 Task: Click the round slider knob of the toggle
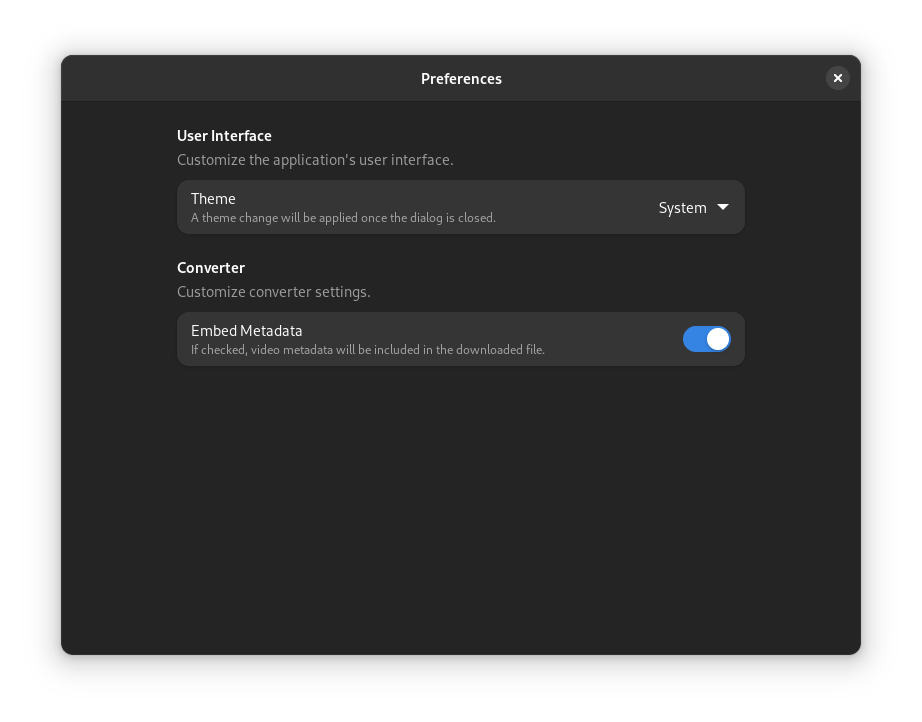point(717,339)
